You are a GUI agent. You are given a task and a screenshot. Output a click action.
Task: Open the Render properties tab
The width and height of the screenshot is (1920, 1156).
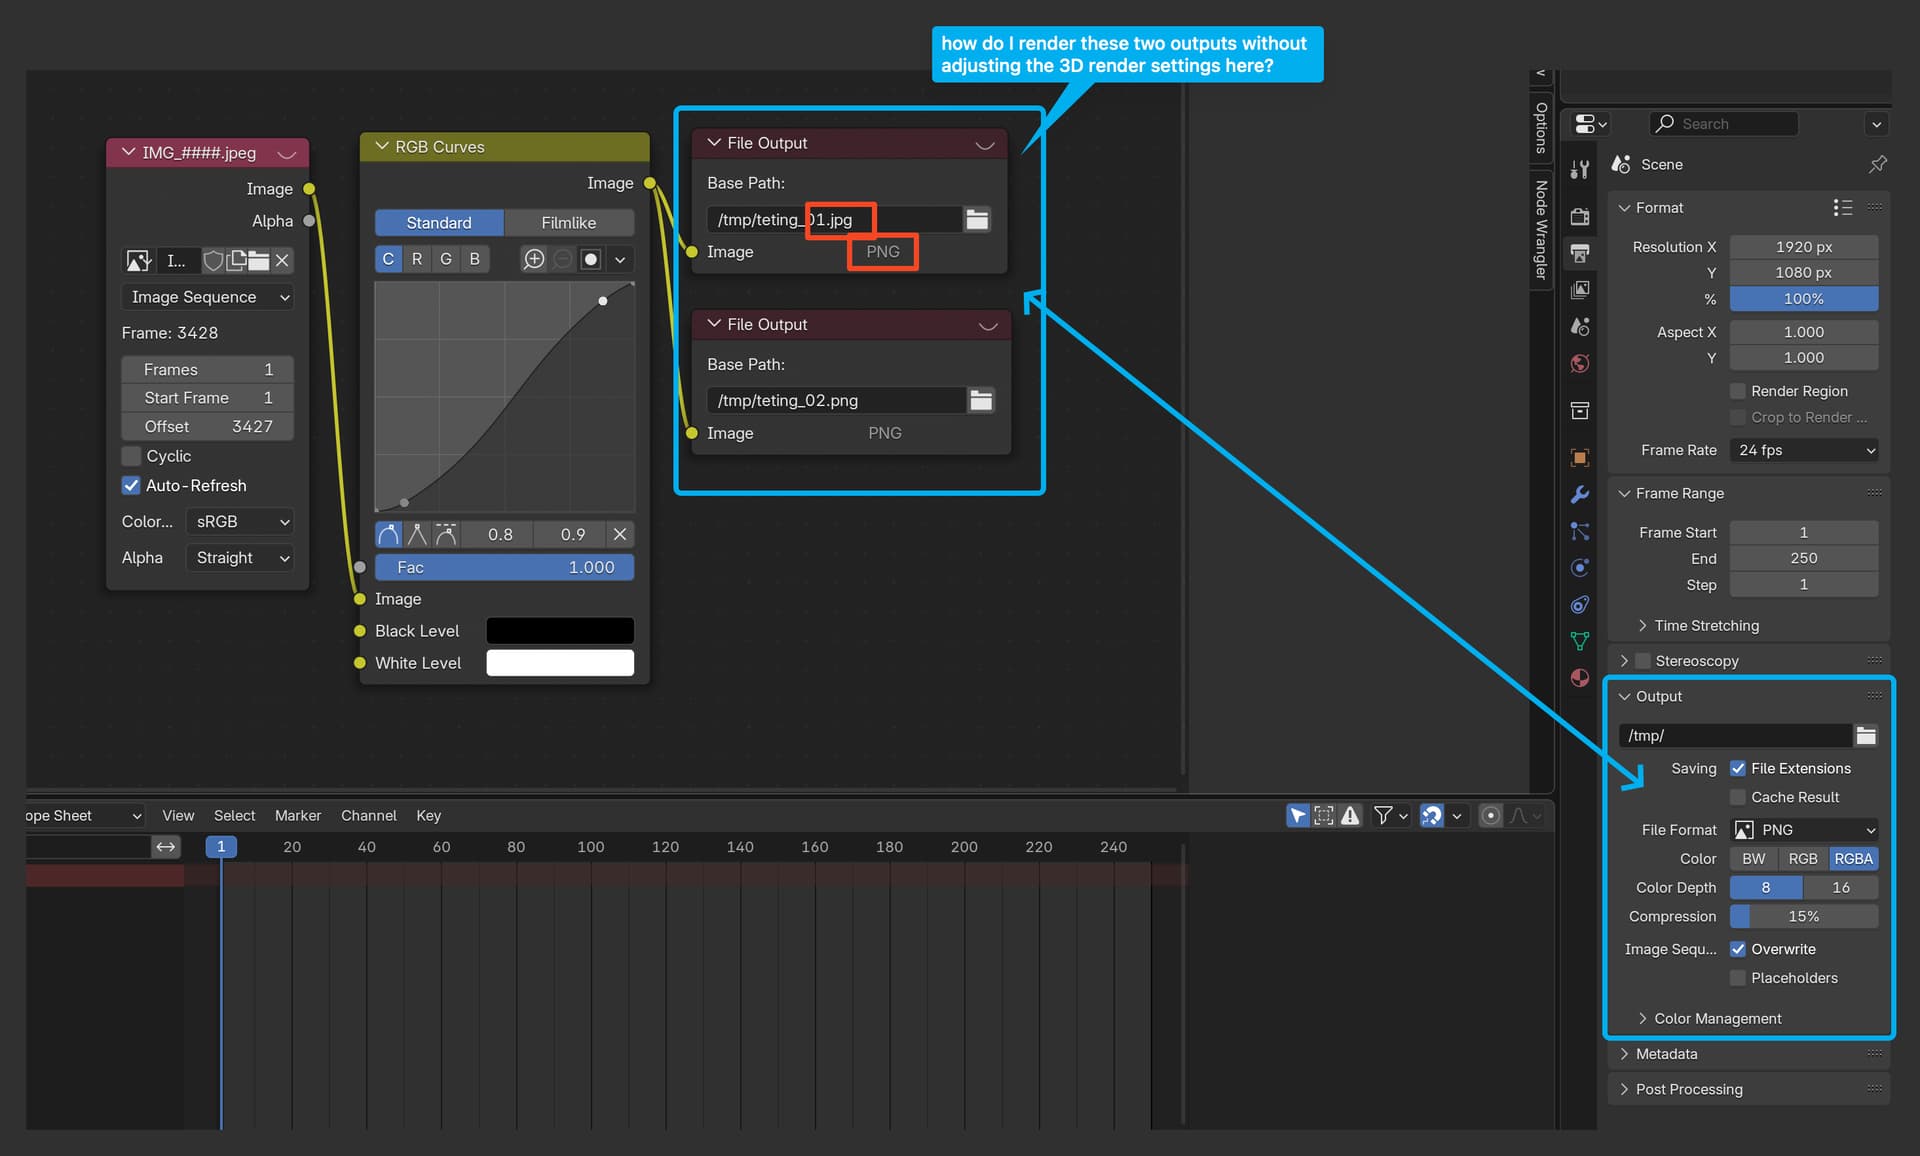coord(1580,217)
